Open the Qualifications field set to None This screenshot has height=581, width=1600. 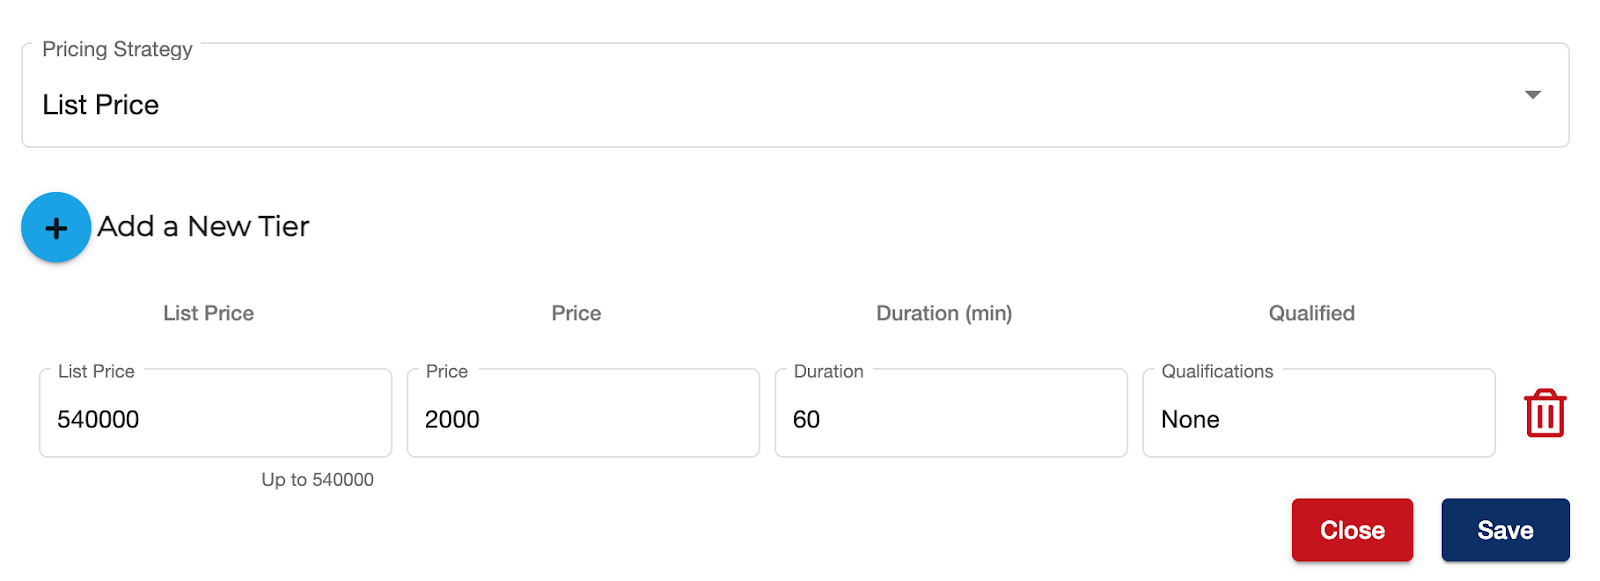(x=1319, y=413)
